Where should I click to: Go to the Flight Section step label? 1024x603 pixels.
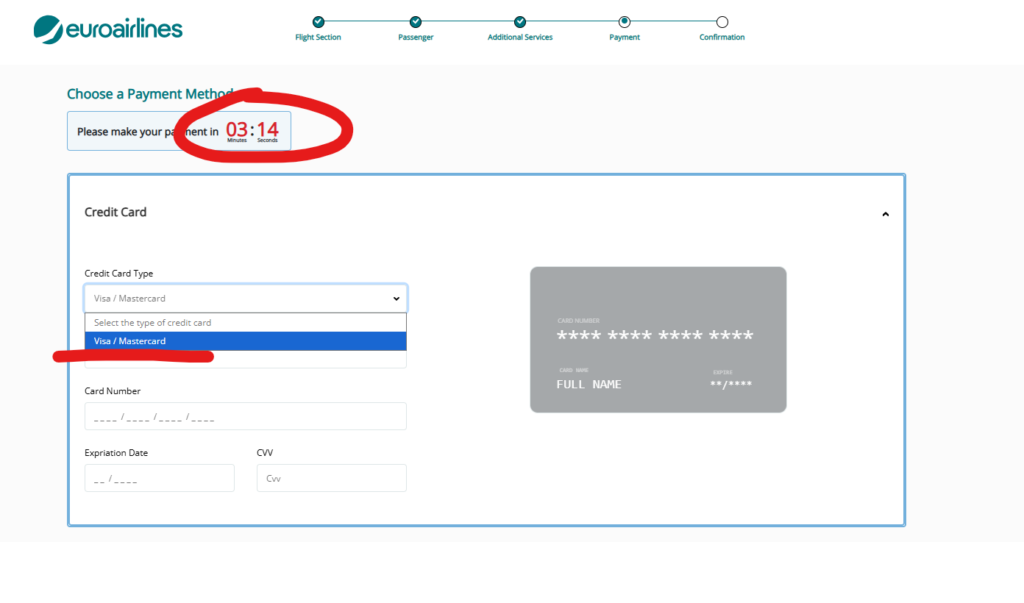318,38
